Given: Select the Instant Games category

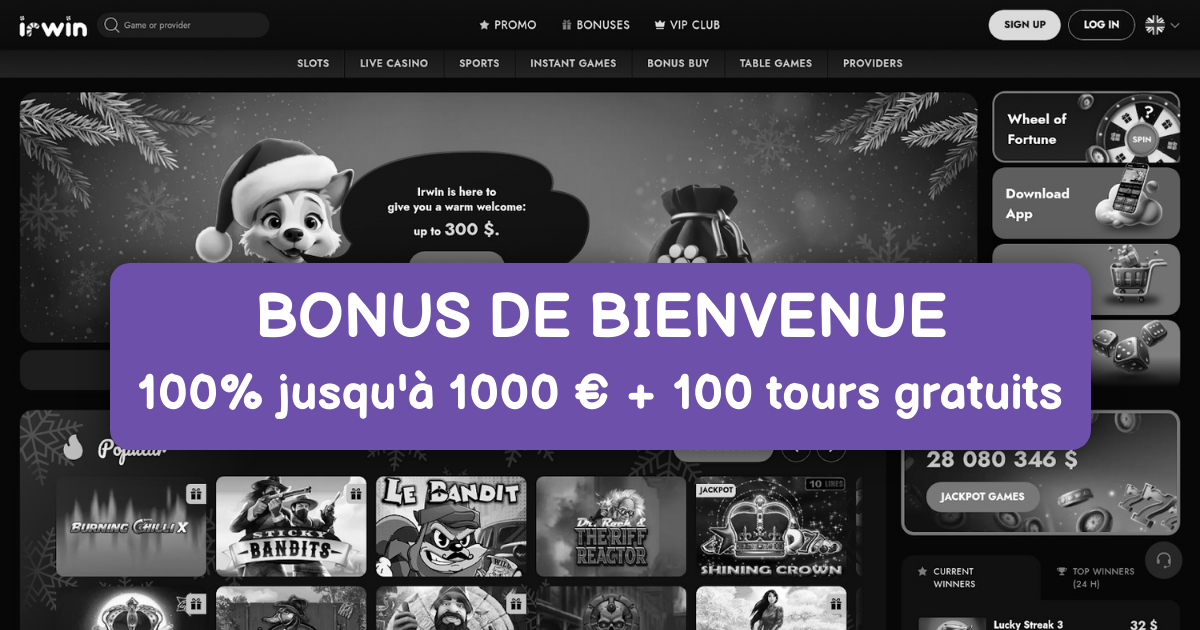Looking at the screenshot, I should click(574, 63).
